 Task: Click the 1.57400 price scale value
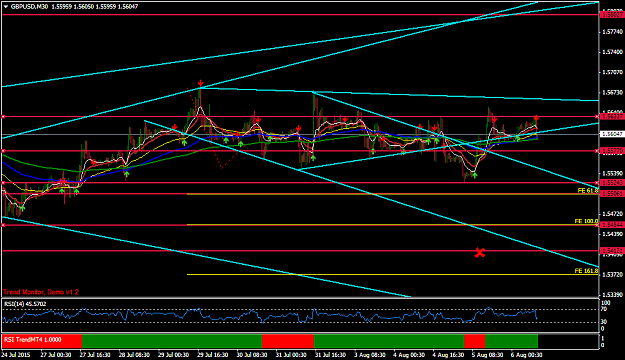(613, 52)
